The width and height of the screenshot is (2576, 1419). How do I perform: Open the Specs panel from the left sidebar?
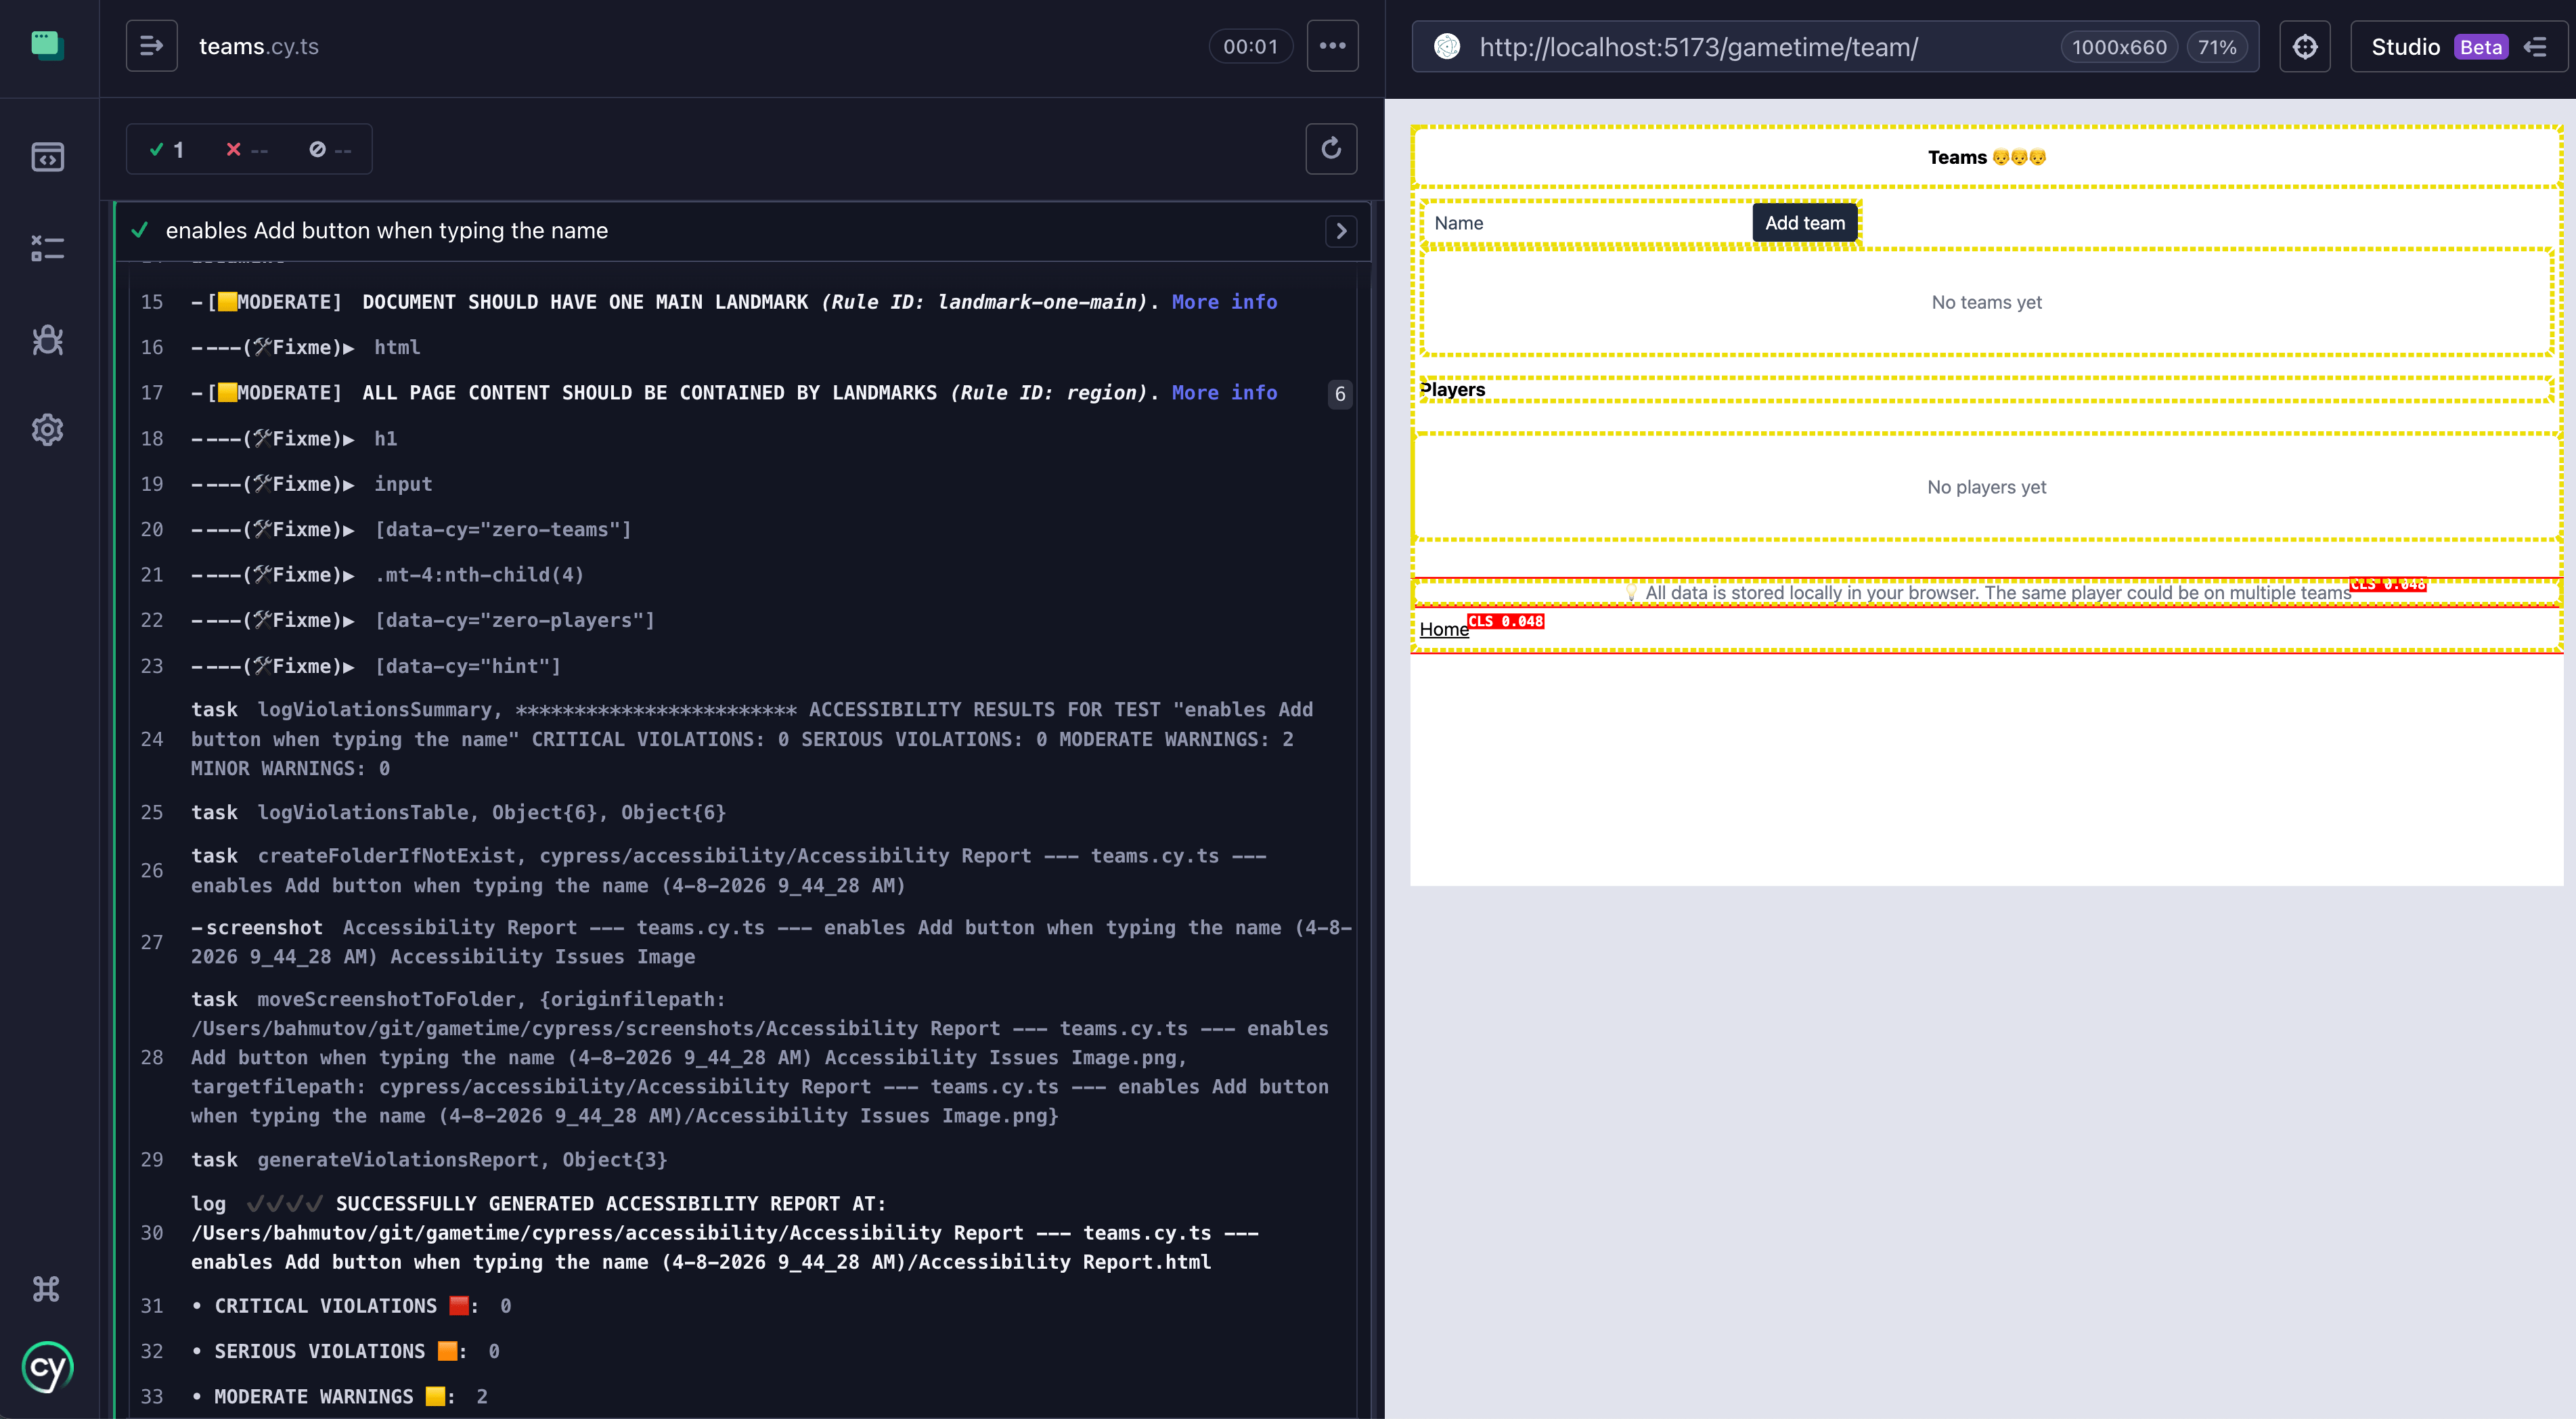point(47,156)
